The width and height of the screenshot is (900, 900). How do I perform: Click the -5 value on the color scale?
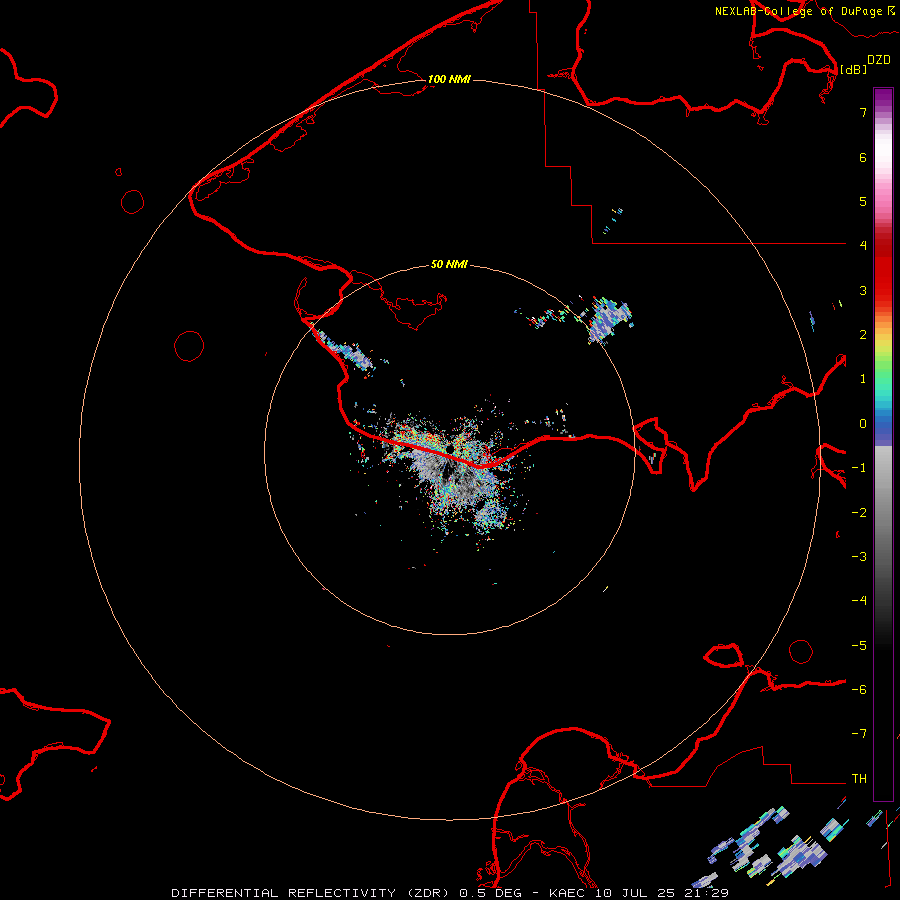(x=859, y=645)
